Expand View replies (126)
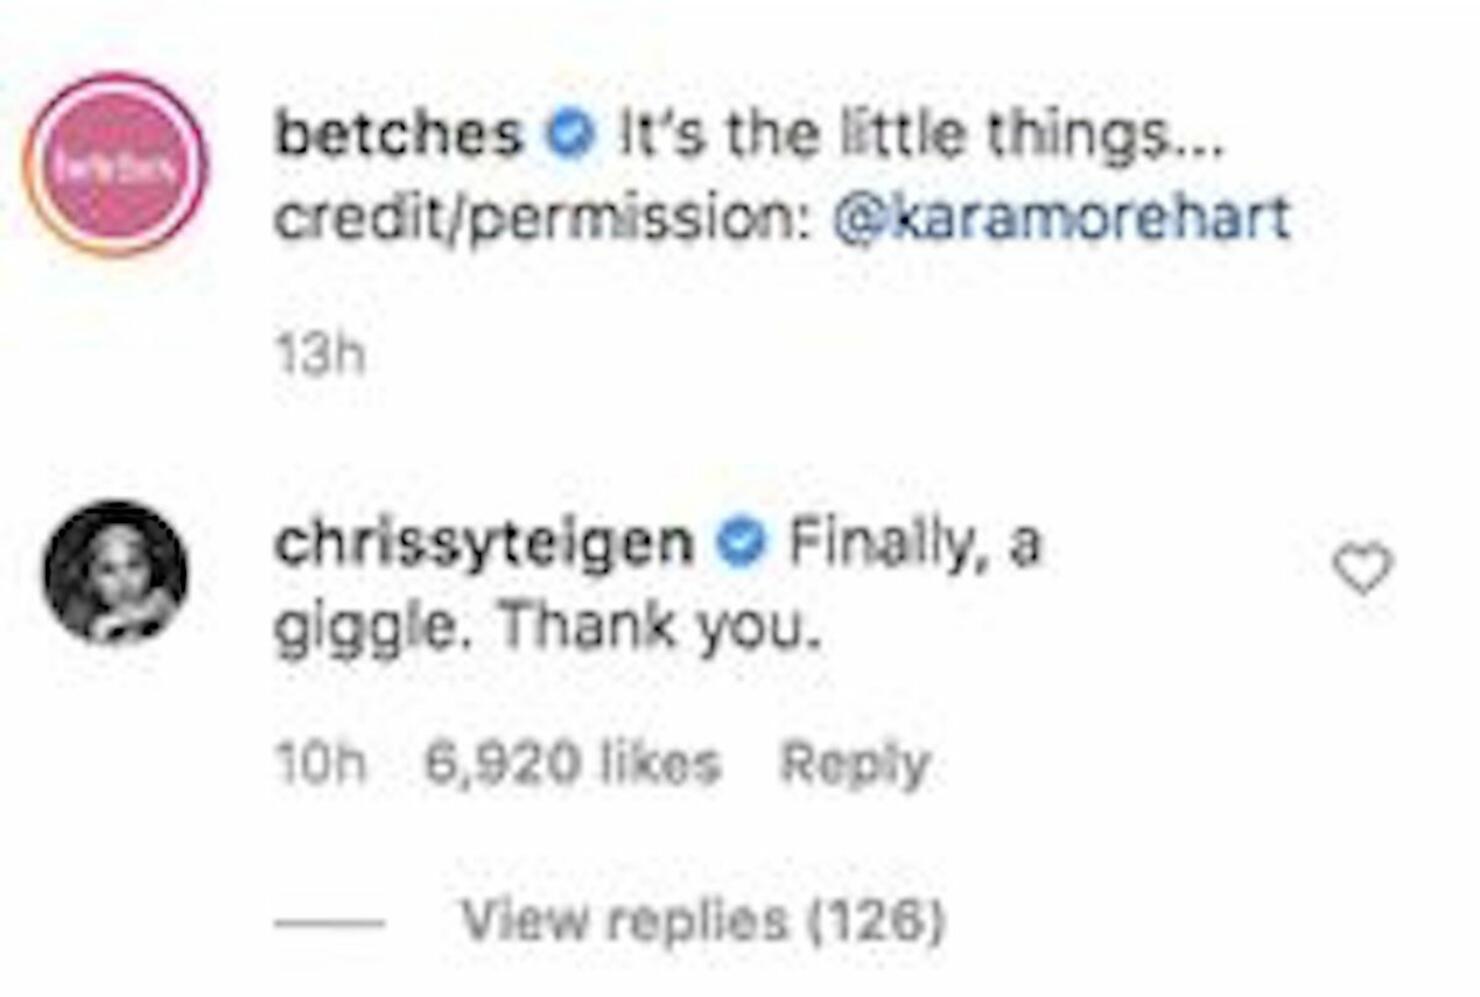 click(x=702, y=920)
